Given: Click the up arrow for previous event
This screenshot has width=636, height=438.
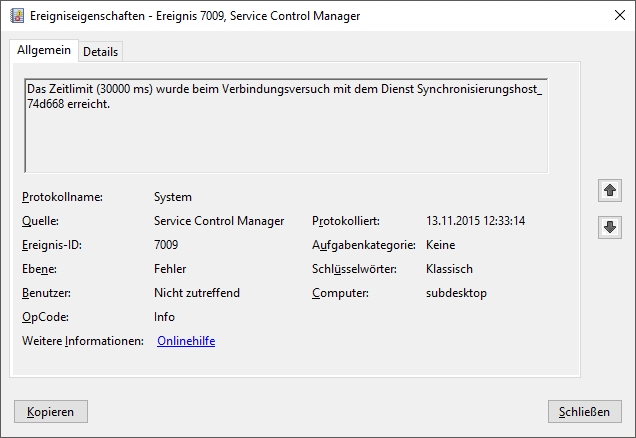Looking at the screenshot, I should point(609,190).
